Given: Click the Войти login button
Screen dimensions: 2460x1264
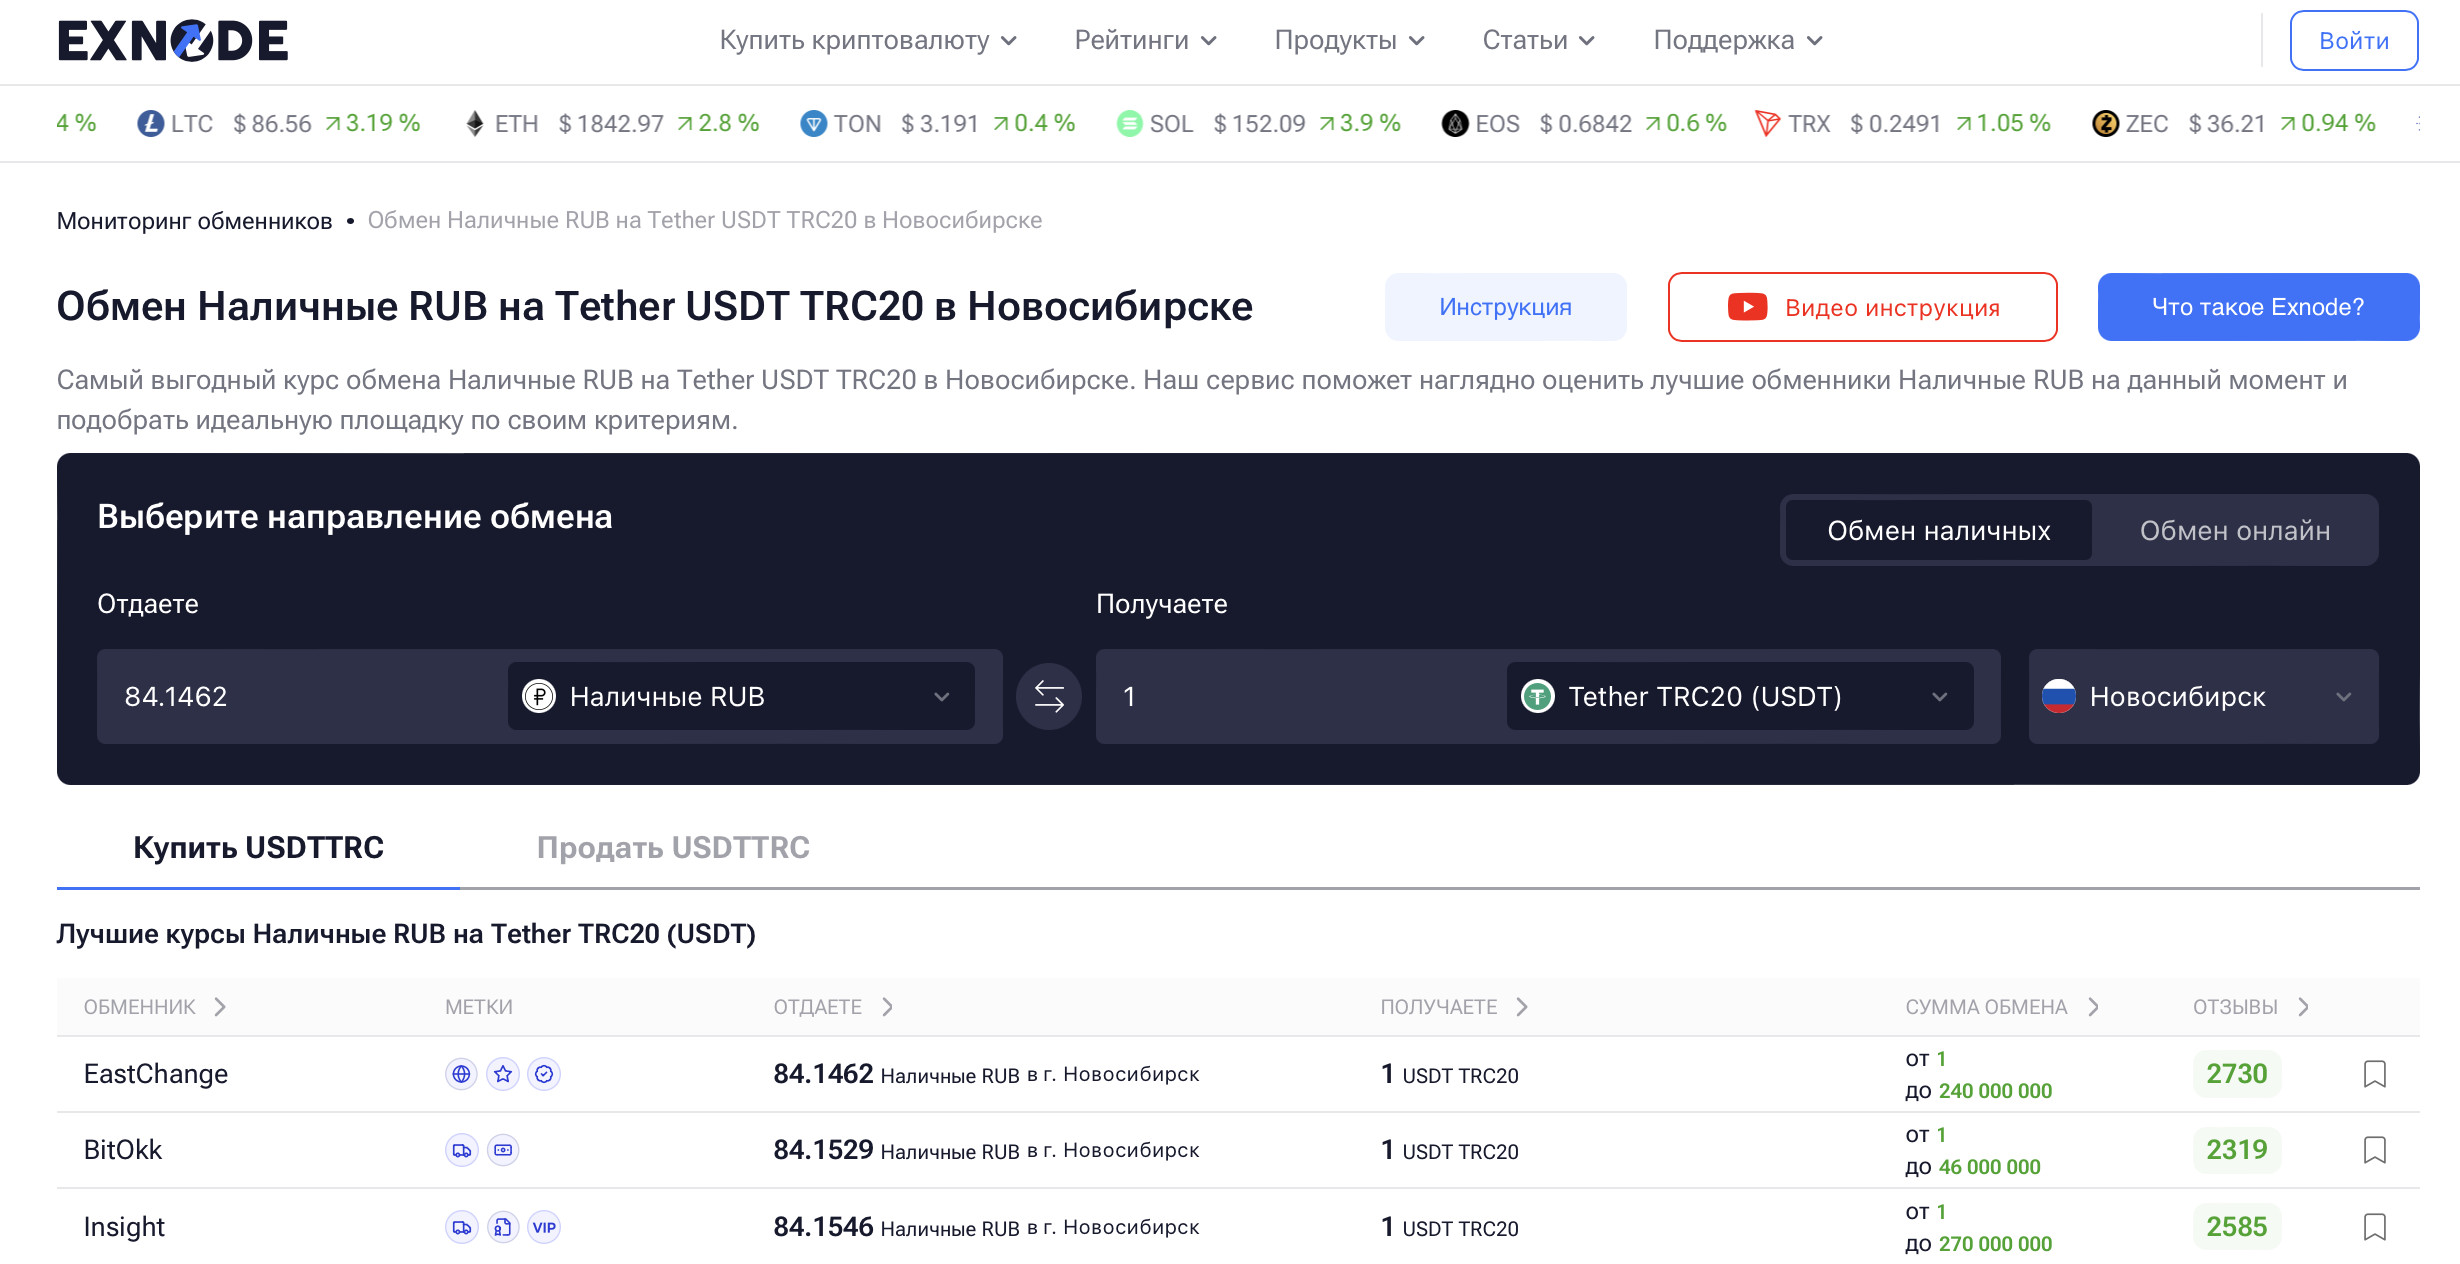Looking at the screenshot, I should (x=2353, y=41).
